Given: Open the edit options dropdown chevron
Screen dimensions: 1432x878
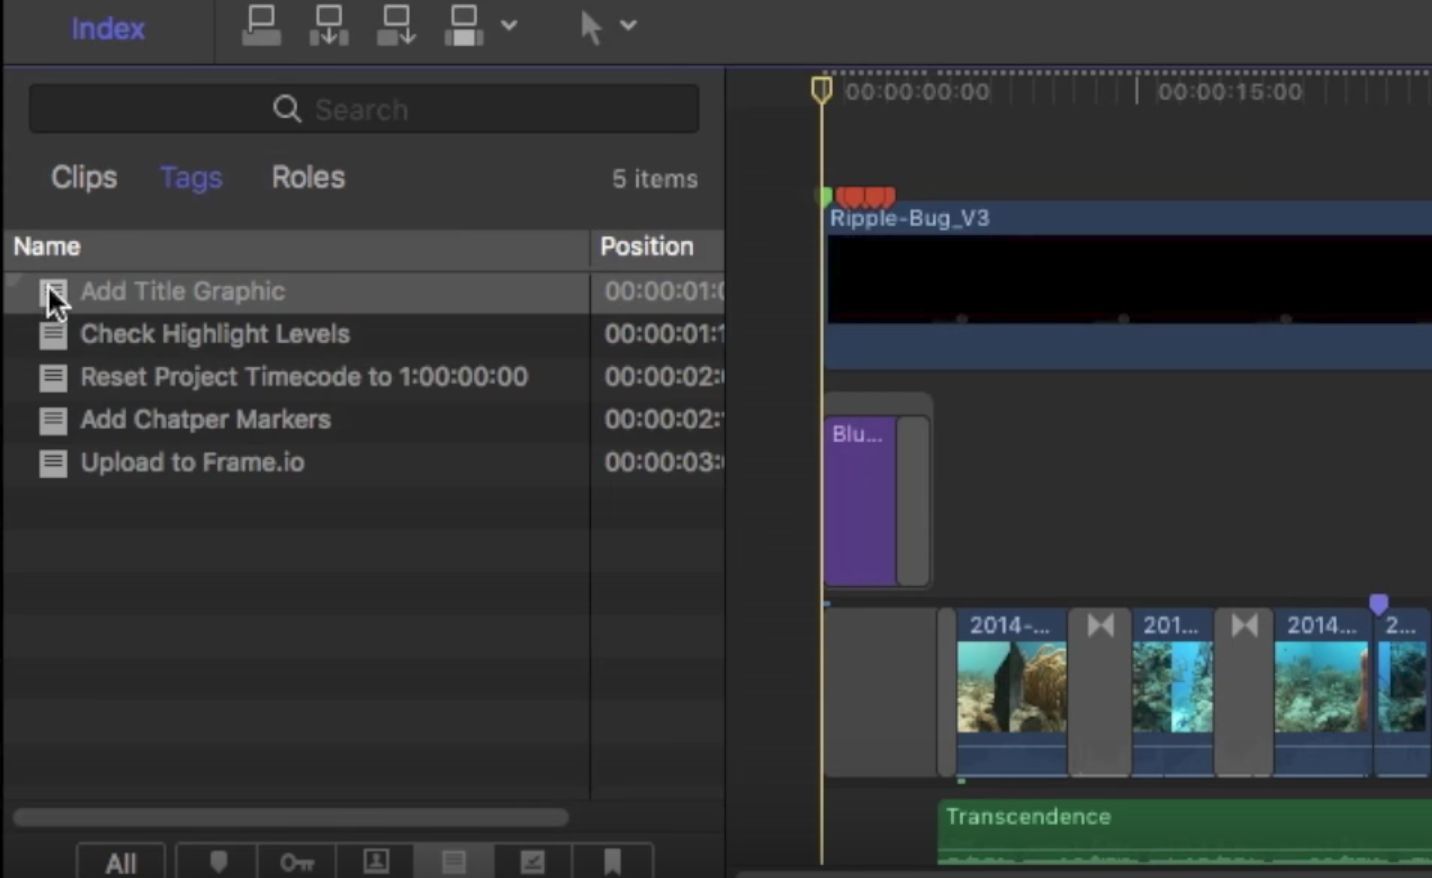Looking at the screenshot, I should pos(509,25).
